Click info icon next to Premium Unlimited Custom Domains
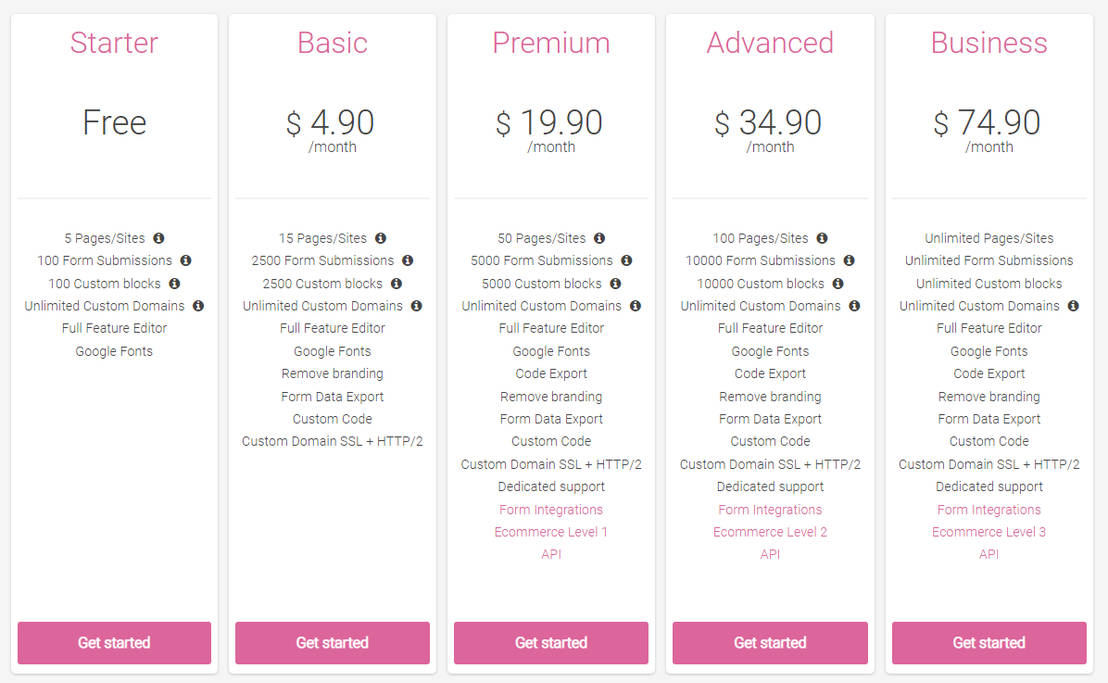Image resolution: width=1108 pixels, height=683 pixels. click(636, 306)
